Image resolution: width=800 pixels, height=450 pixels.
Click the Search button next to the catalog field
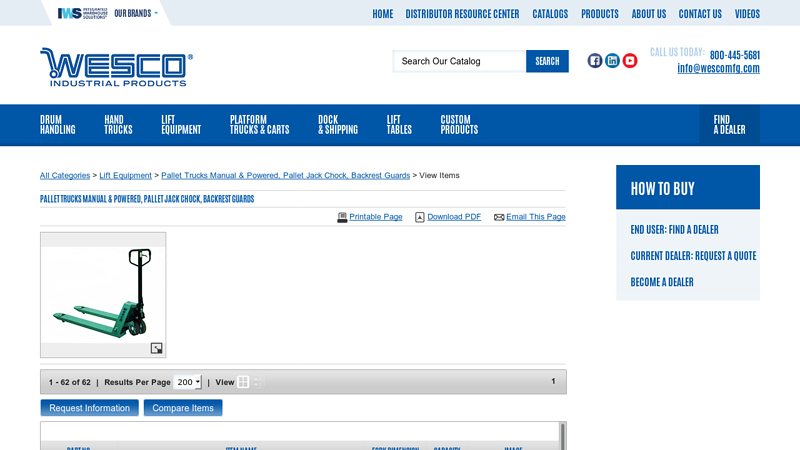[547, 61]
